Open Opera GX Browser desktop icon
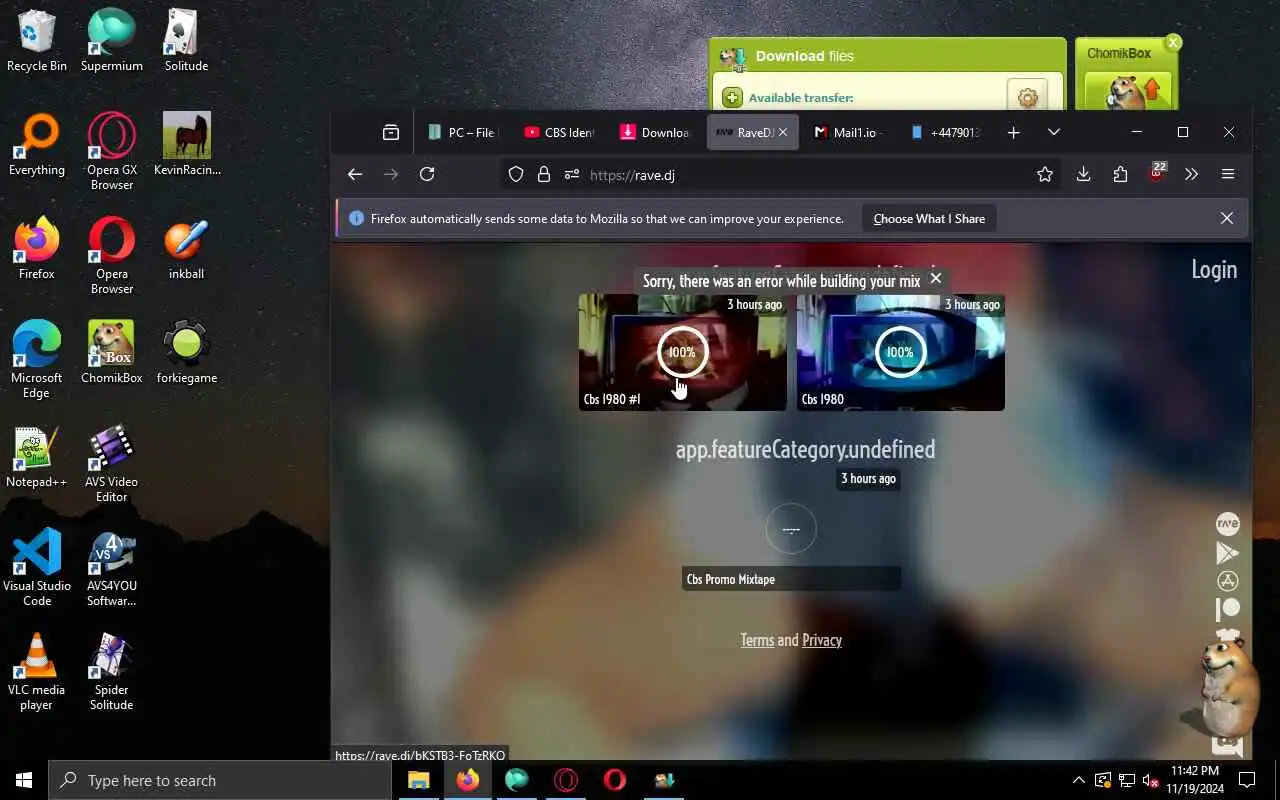The height and width of the screenshot is (800, 1280). [x=112, y=151]
